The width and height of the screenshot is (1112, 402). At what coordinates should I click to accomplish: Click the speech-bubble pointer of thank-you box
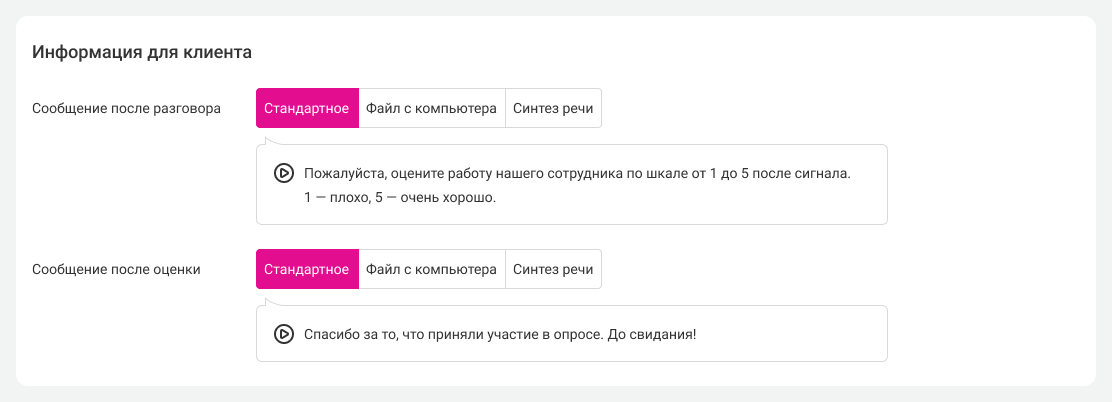267,302
